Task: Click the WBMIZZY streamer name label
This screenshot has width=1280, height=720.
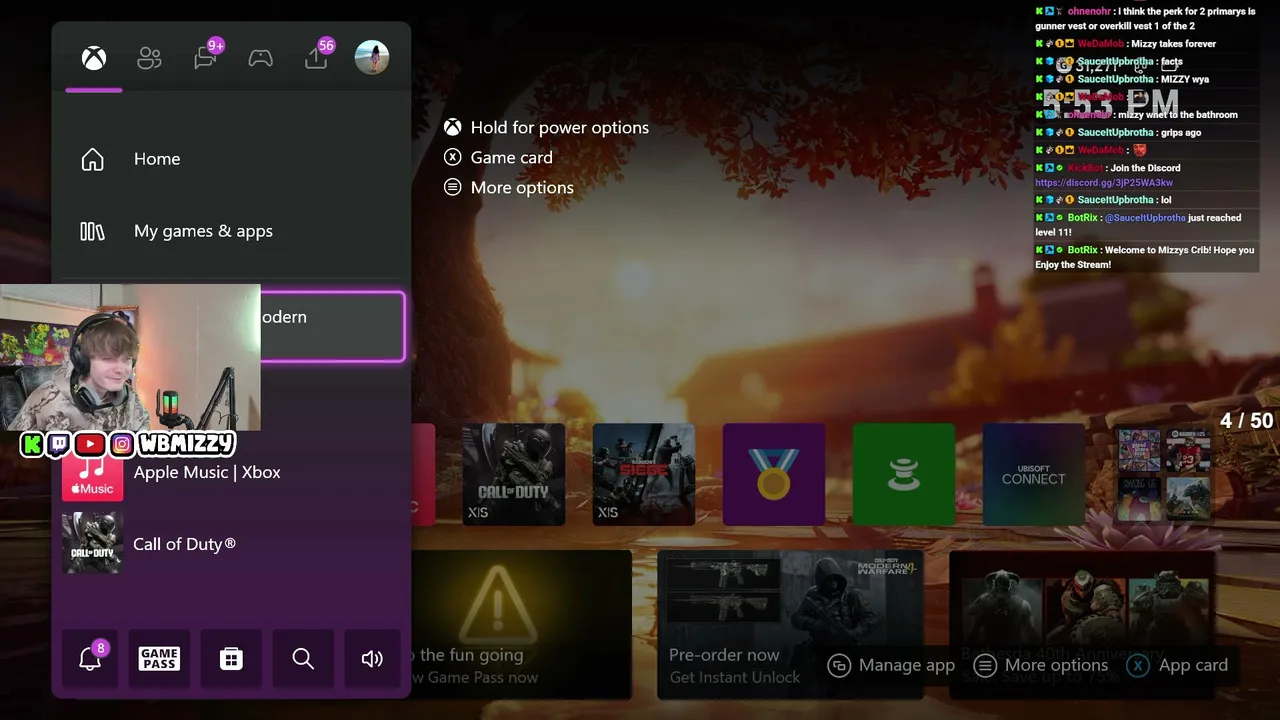Action: (187, 444)
